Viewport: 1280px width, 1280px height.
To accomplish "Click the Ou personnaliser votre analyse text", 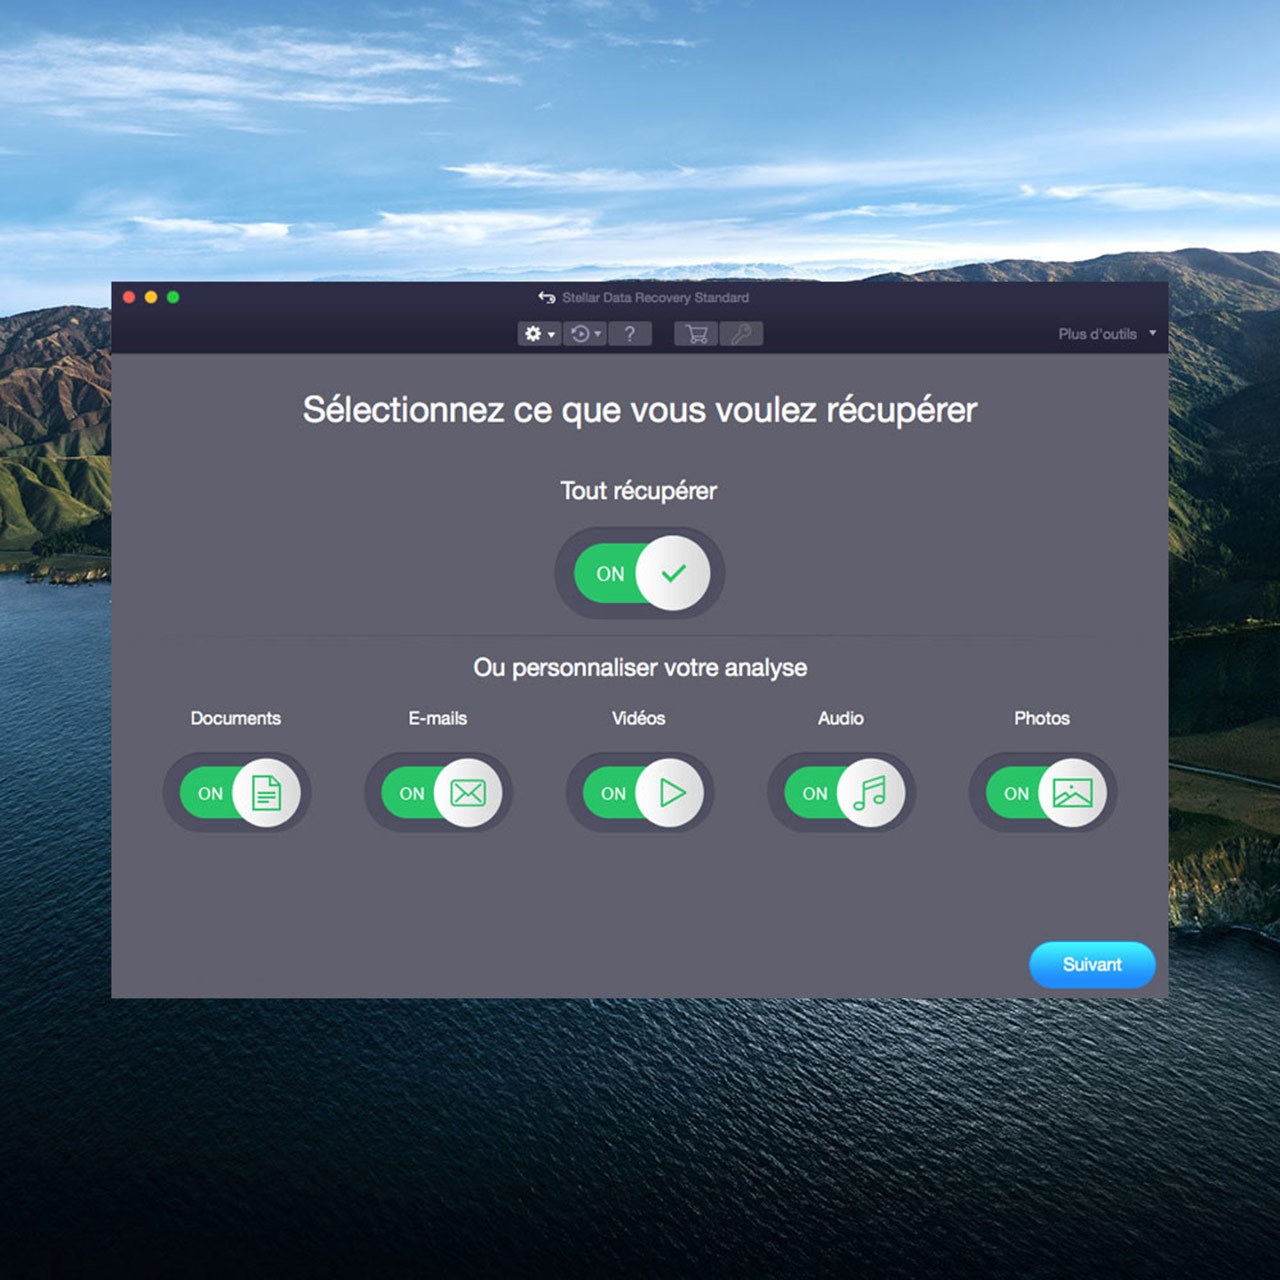I will tap(640, 668).
